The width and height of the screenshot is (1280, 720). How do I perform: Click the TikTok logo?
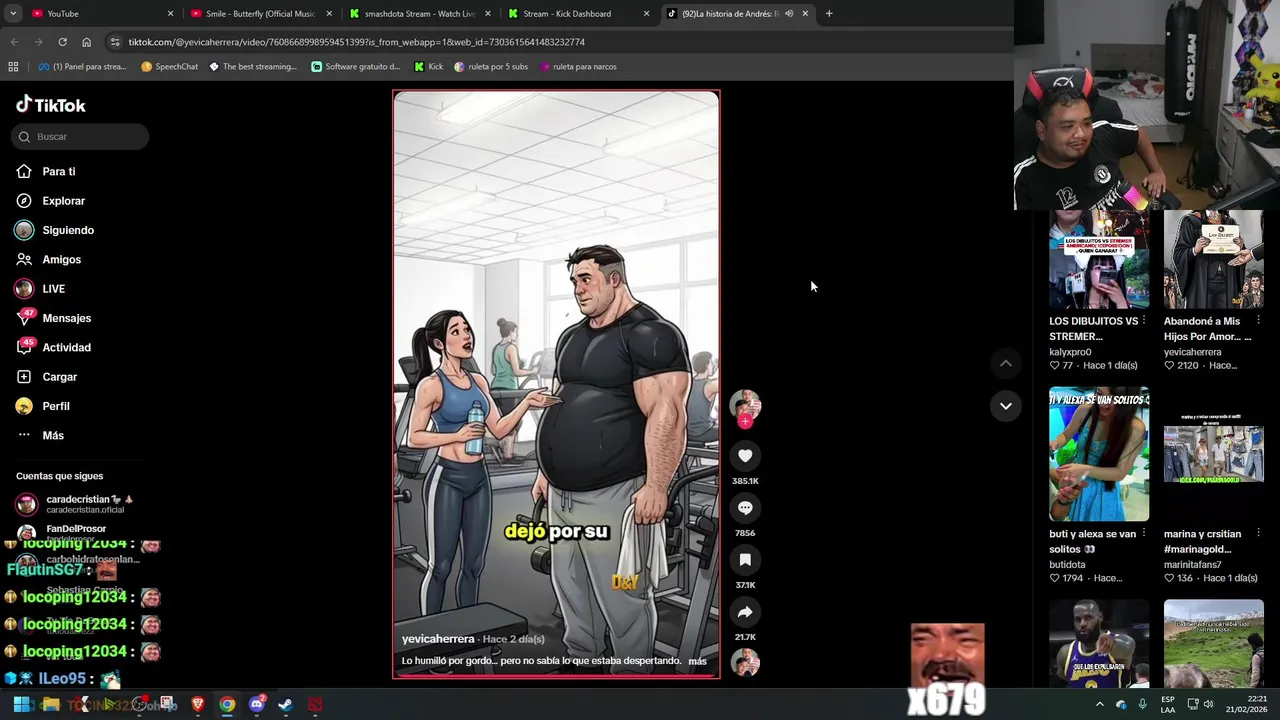click(x=51, y=105)
